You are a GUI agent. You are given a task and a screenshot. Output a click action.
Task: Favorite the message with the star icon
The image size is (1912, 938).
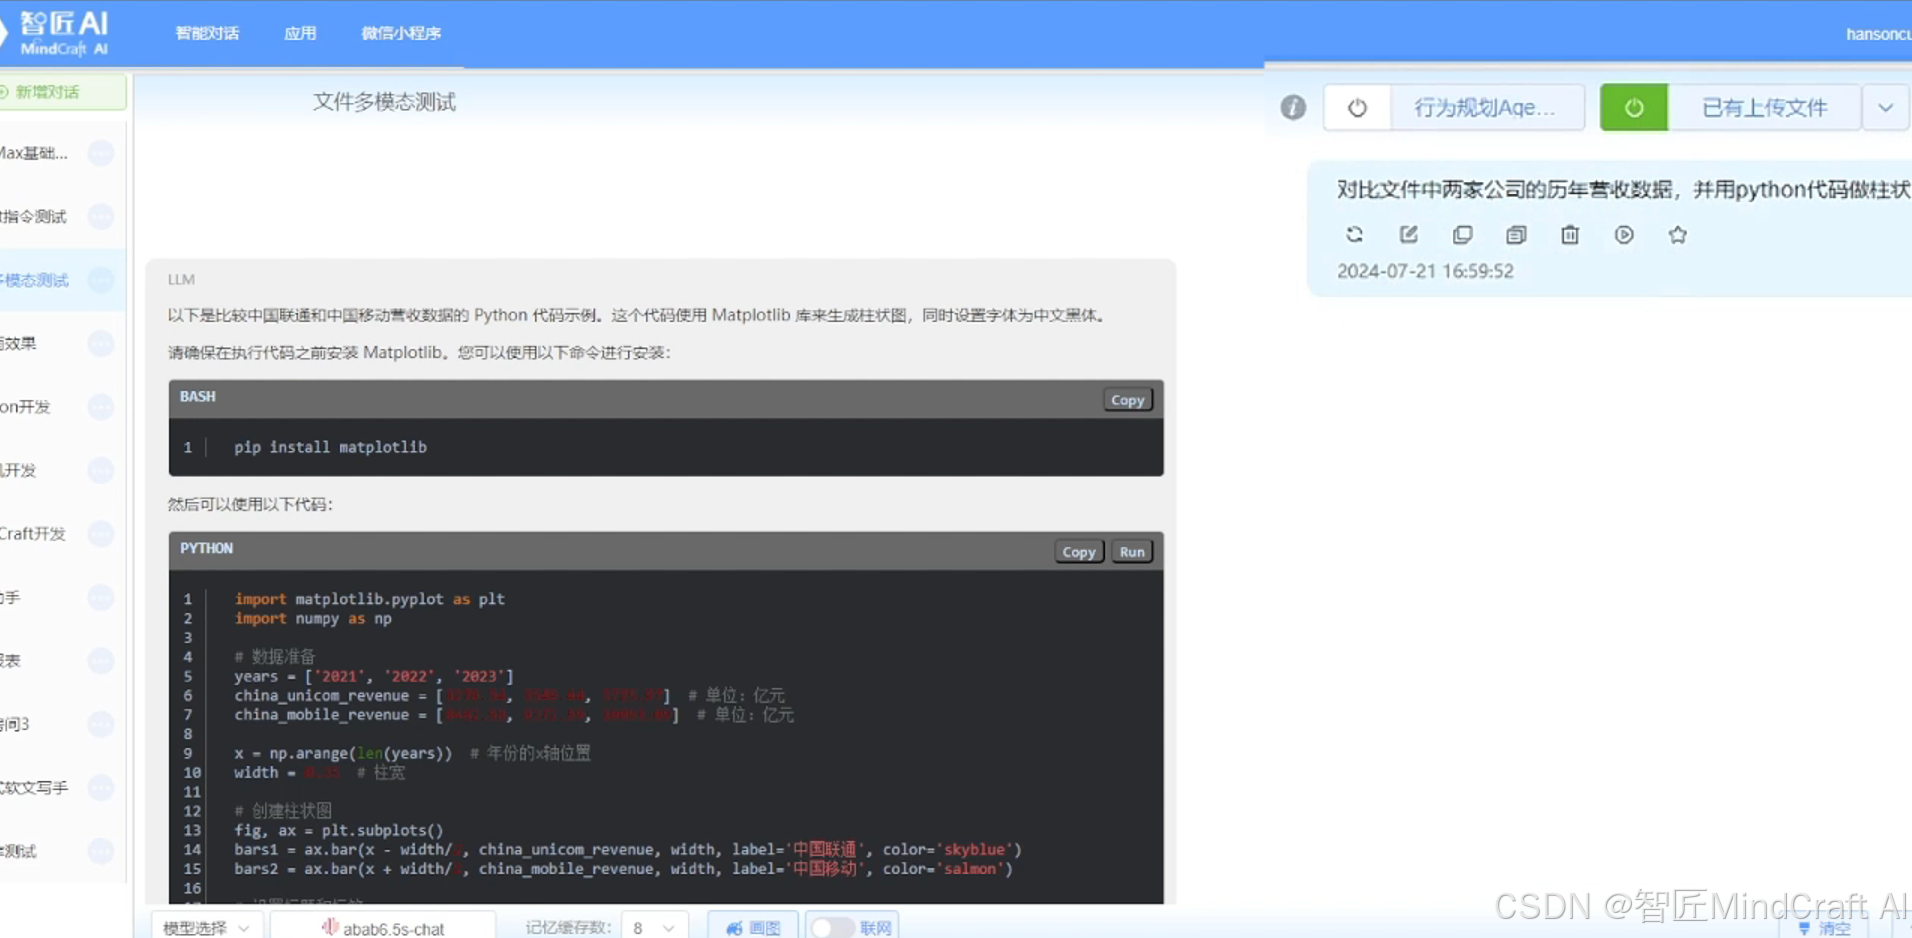click(1678, 234)
